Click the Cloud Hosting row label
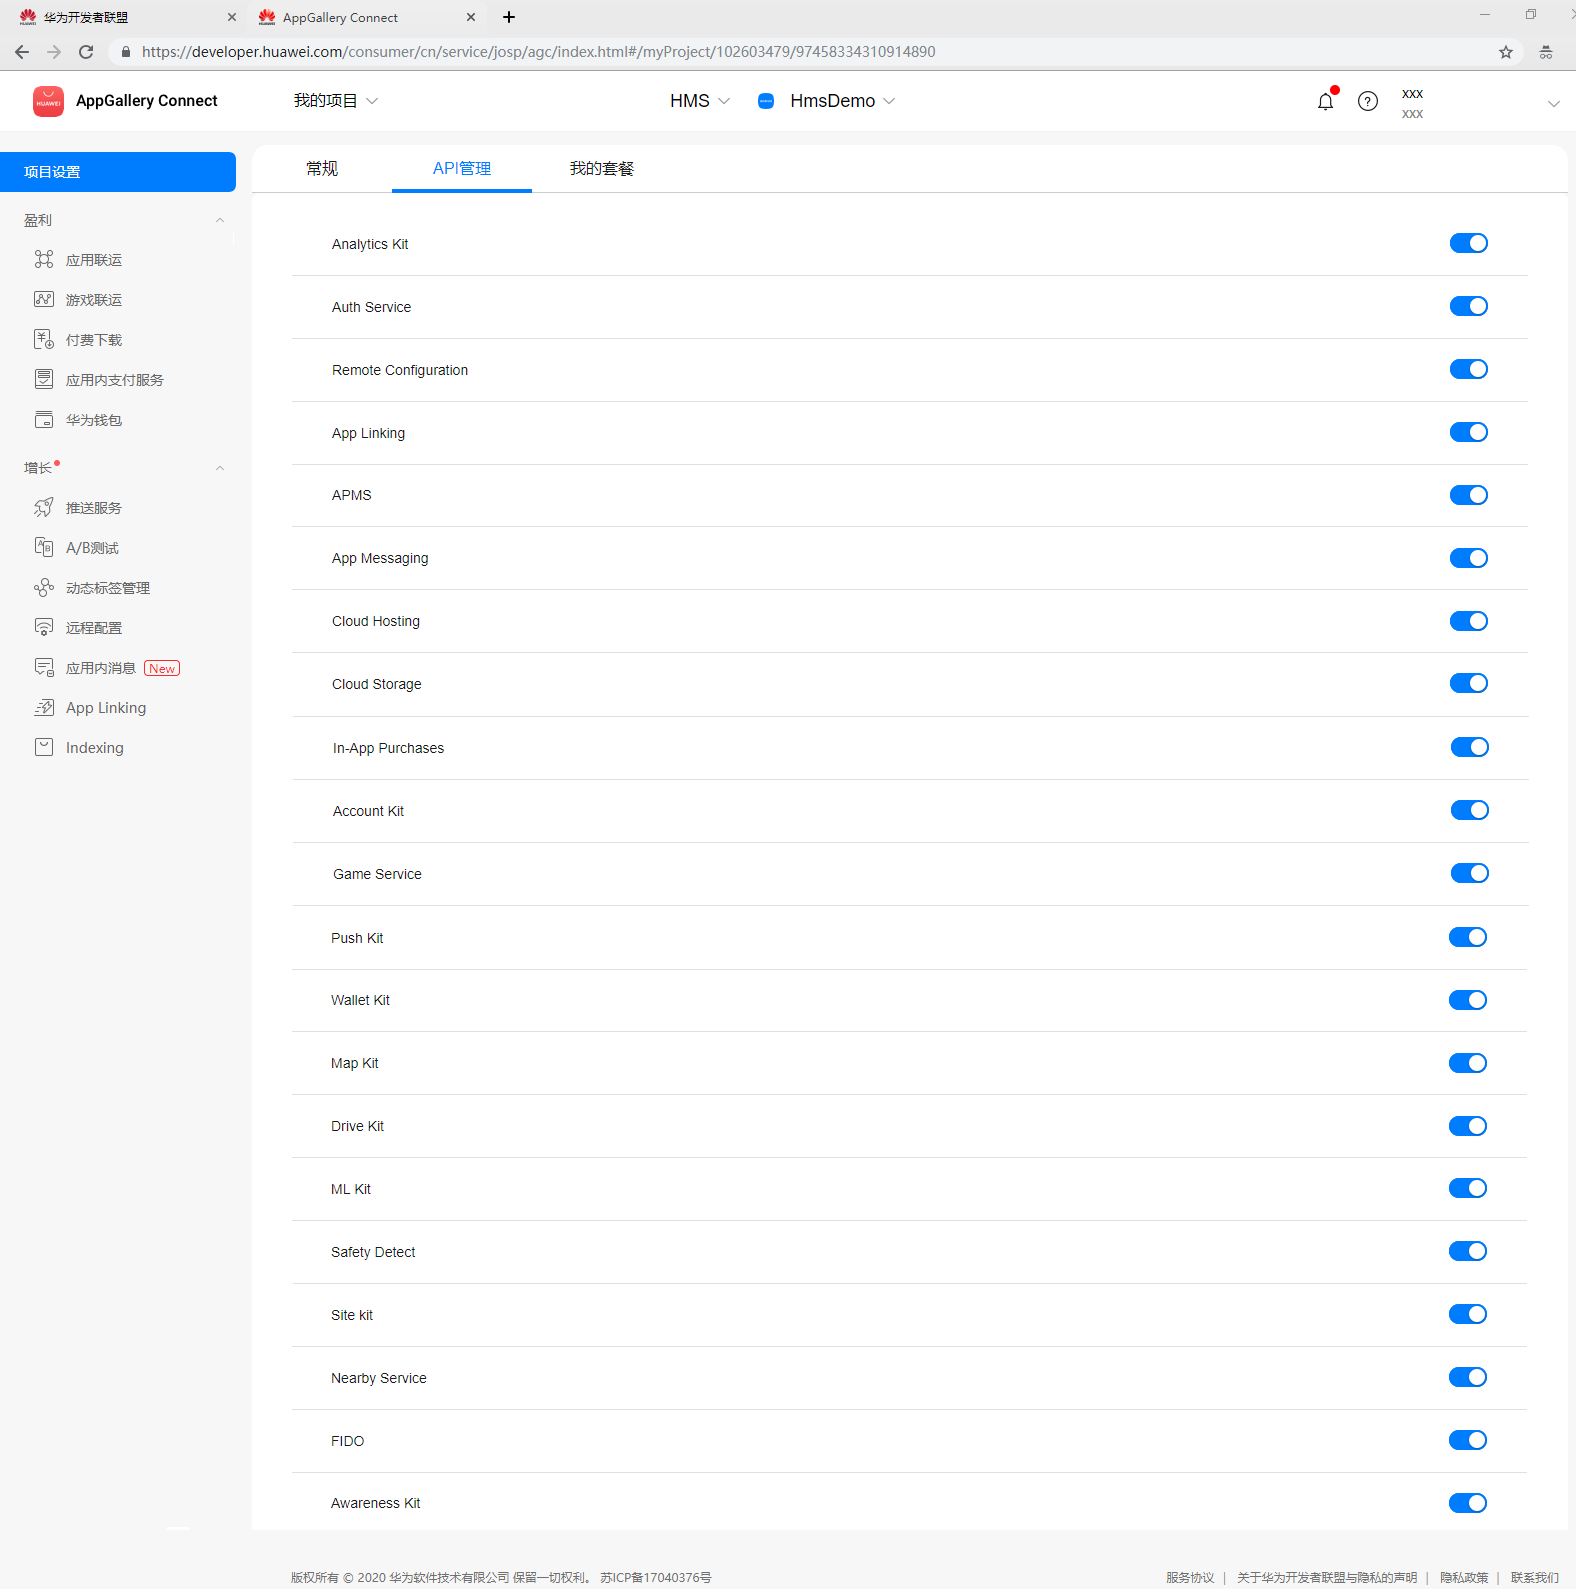This screenshot has height=1589, width=1576. tap(376, 621)
